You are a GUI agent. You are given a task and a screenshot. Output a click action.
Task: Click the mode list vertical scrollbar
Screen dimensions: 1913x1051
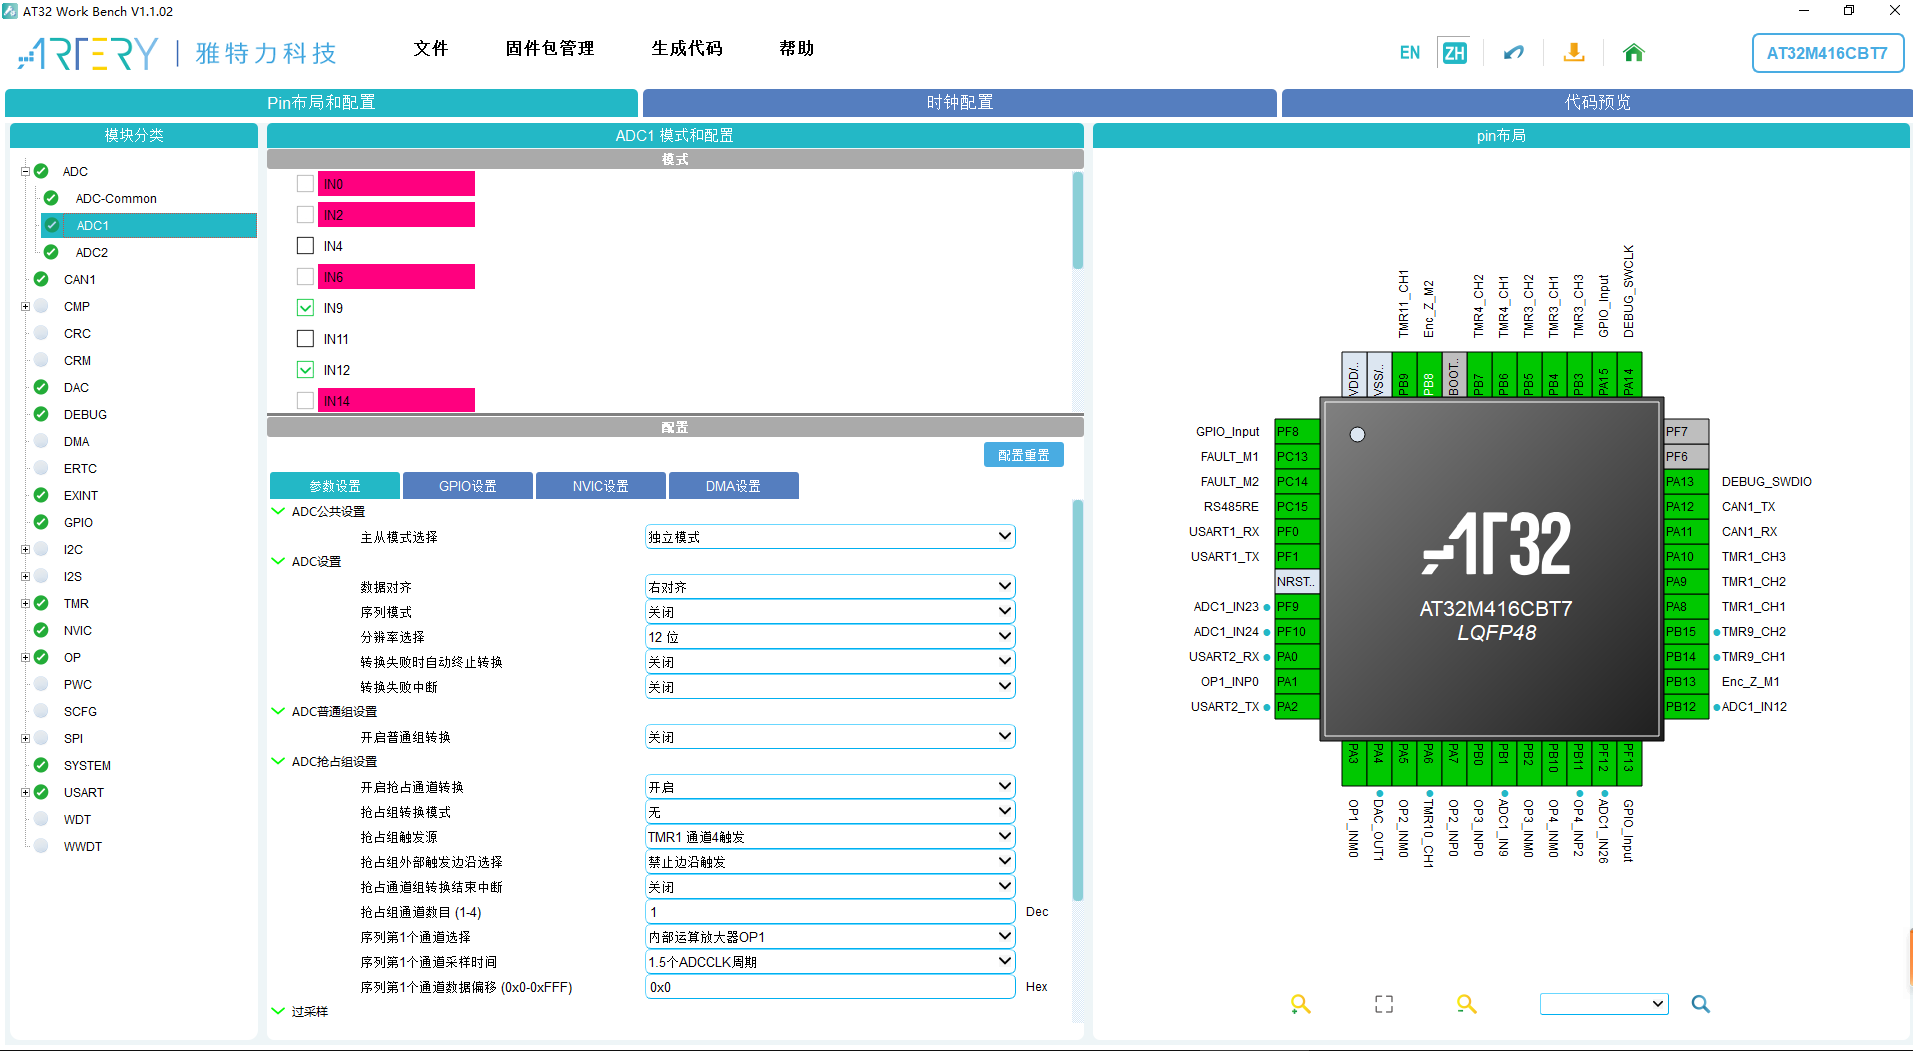(1078, 220)
